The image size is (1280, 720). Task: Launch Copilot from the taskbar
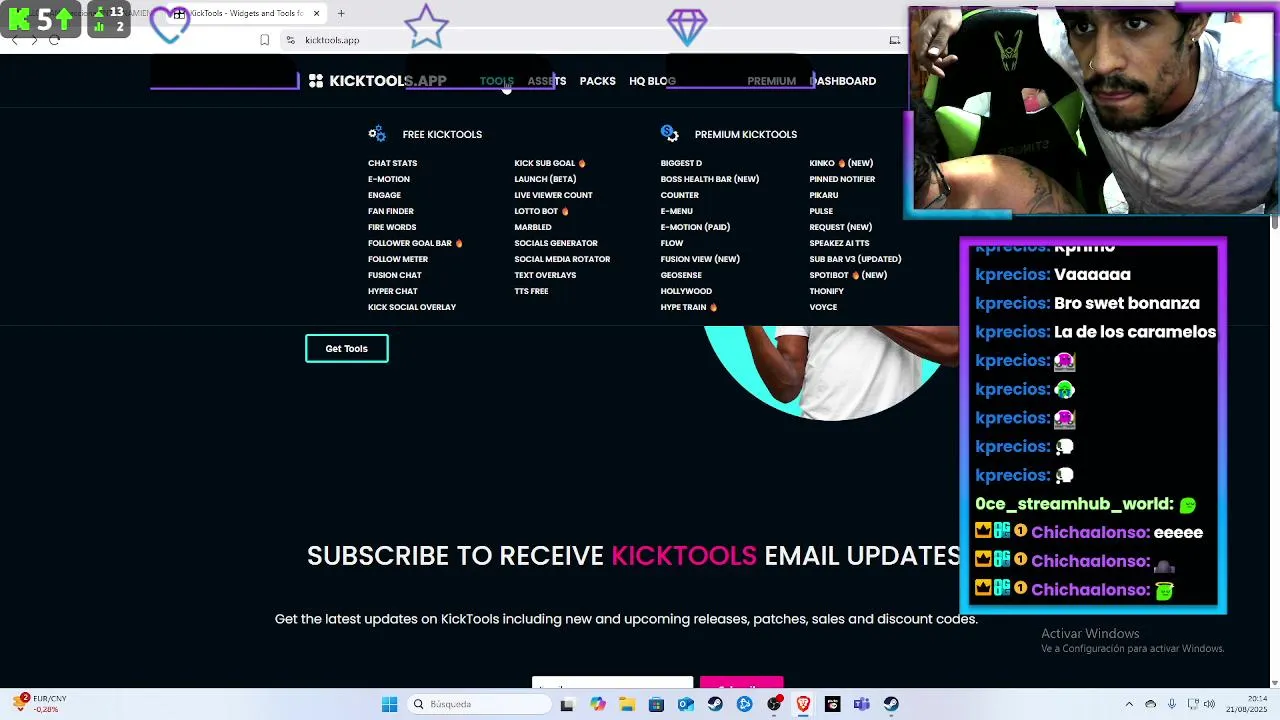[x=597, y=704]
